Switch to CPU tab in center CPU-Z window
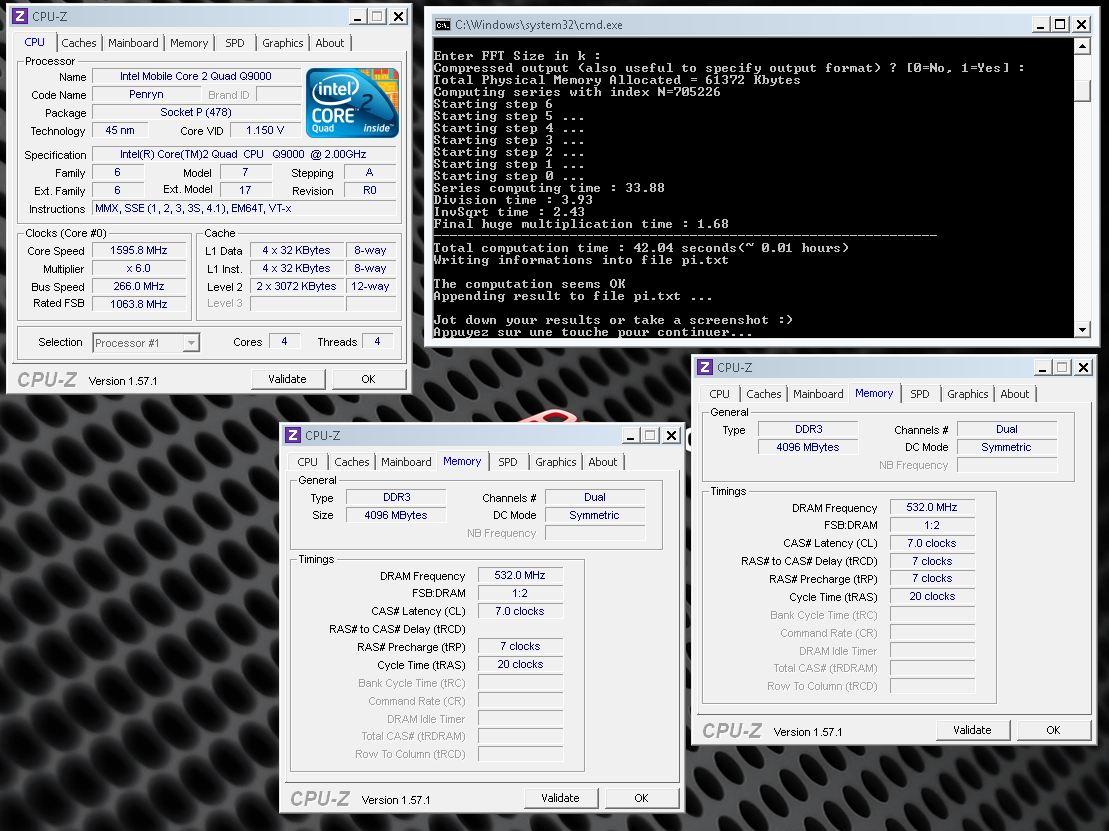The width and height of the screenshot is (1109, 831). pyautogui.click(x=307, y=462)
